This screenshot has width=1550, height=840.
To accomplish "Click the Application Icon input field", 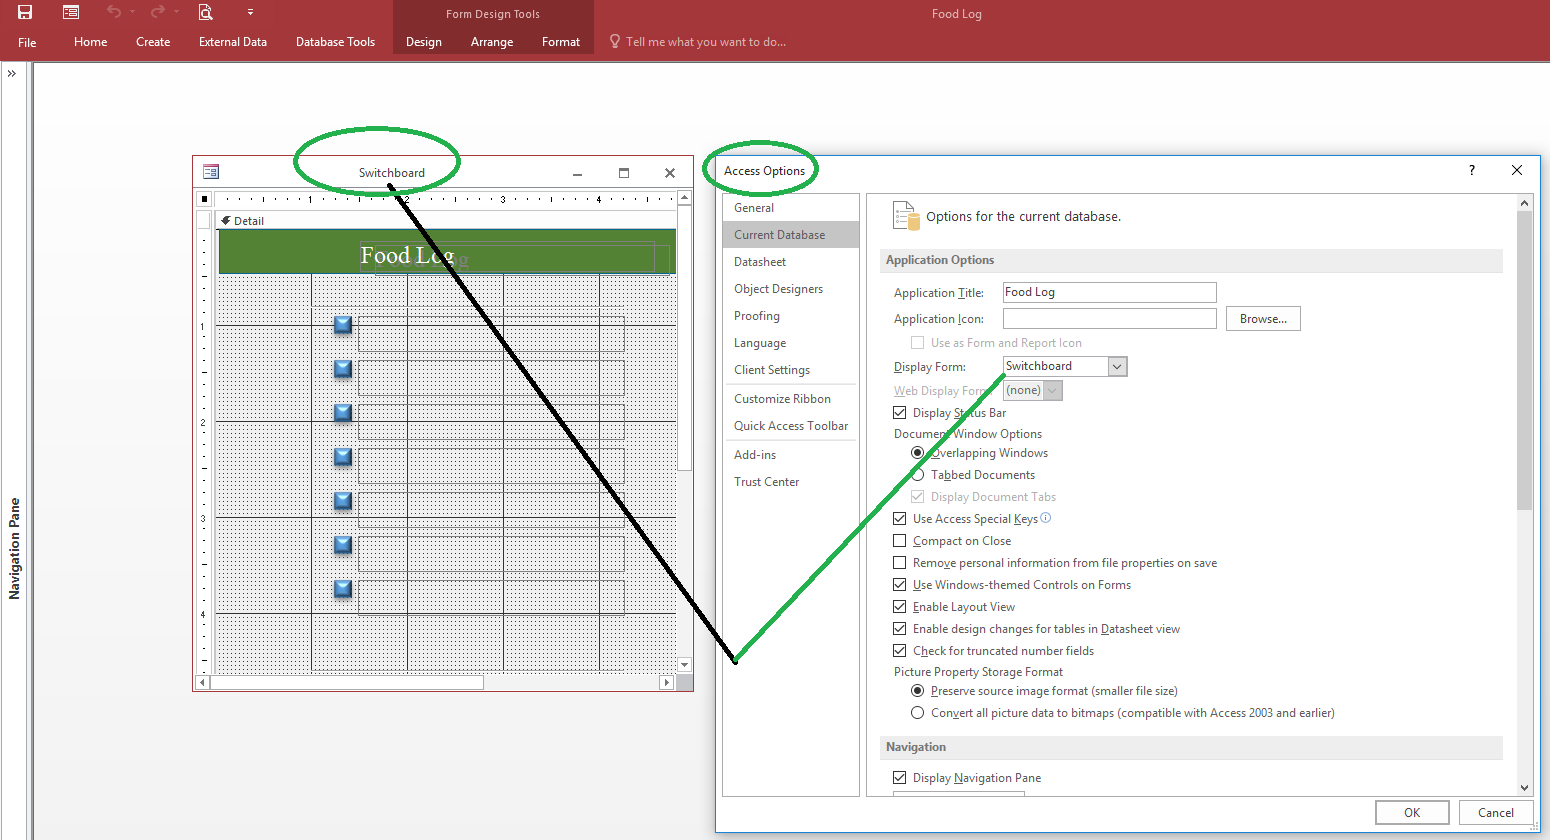I will (1109, 318).
